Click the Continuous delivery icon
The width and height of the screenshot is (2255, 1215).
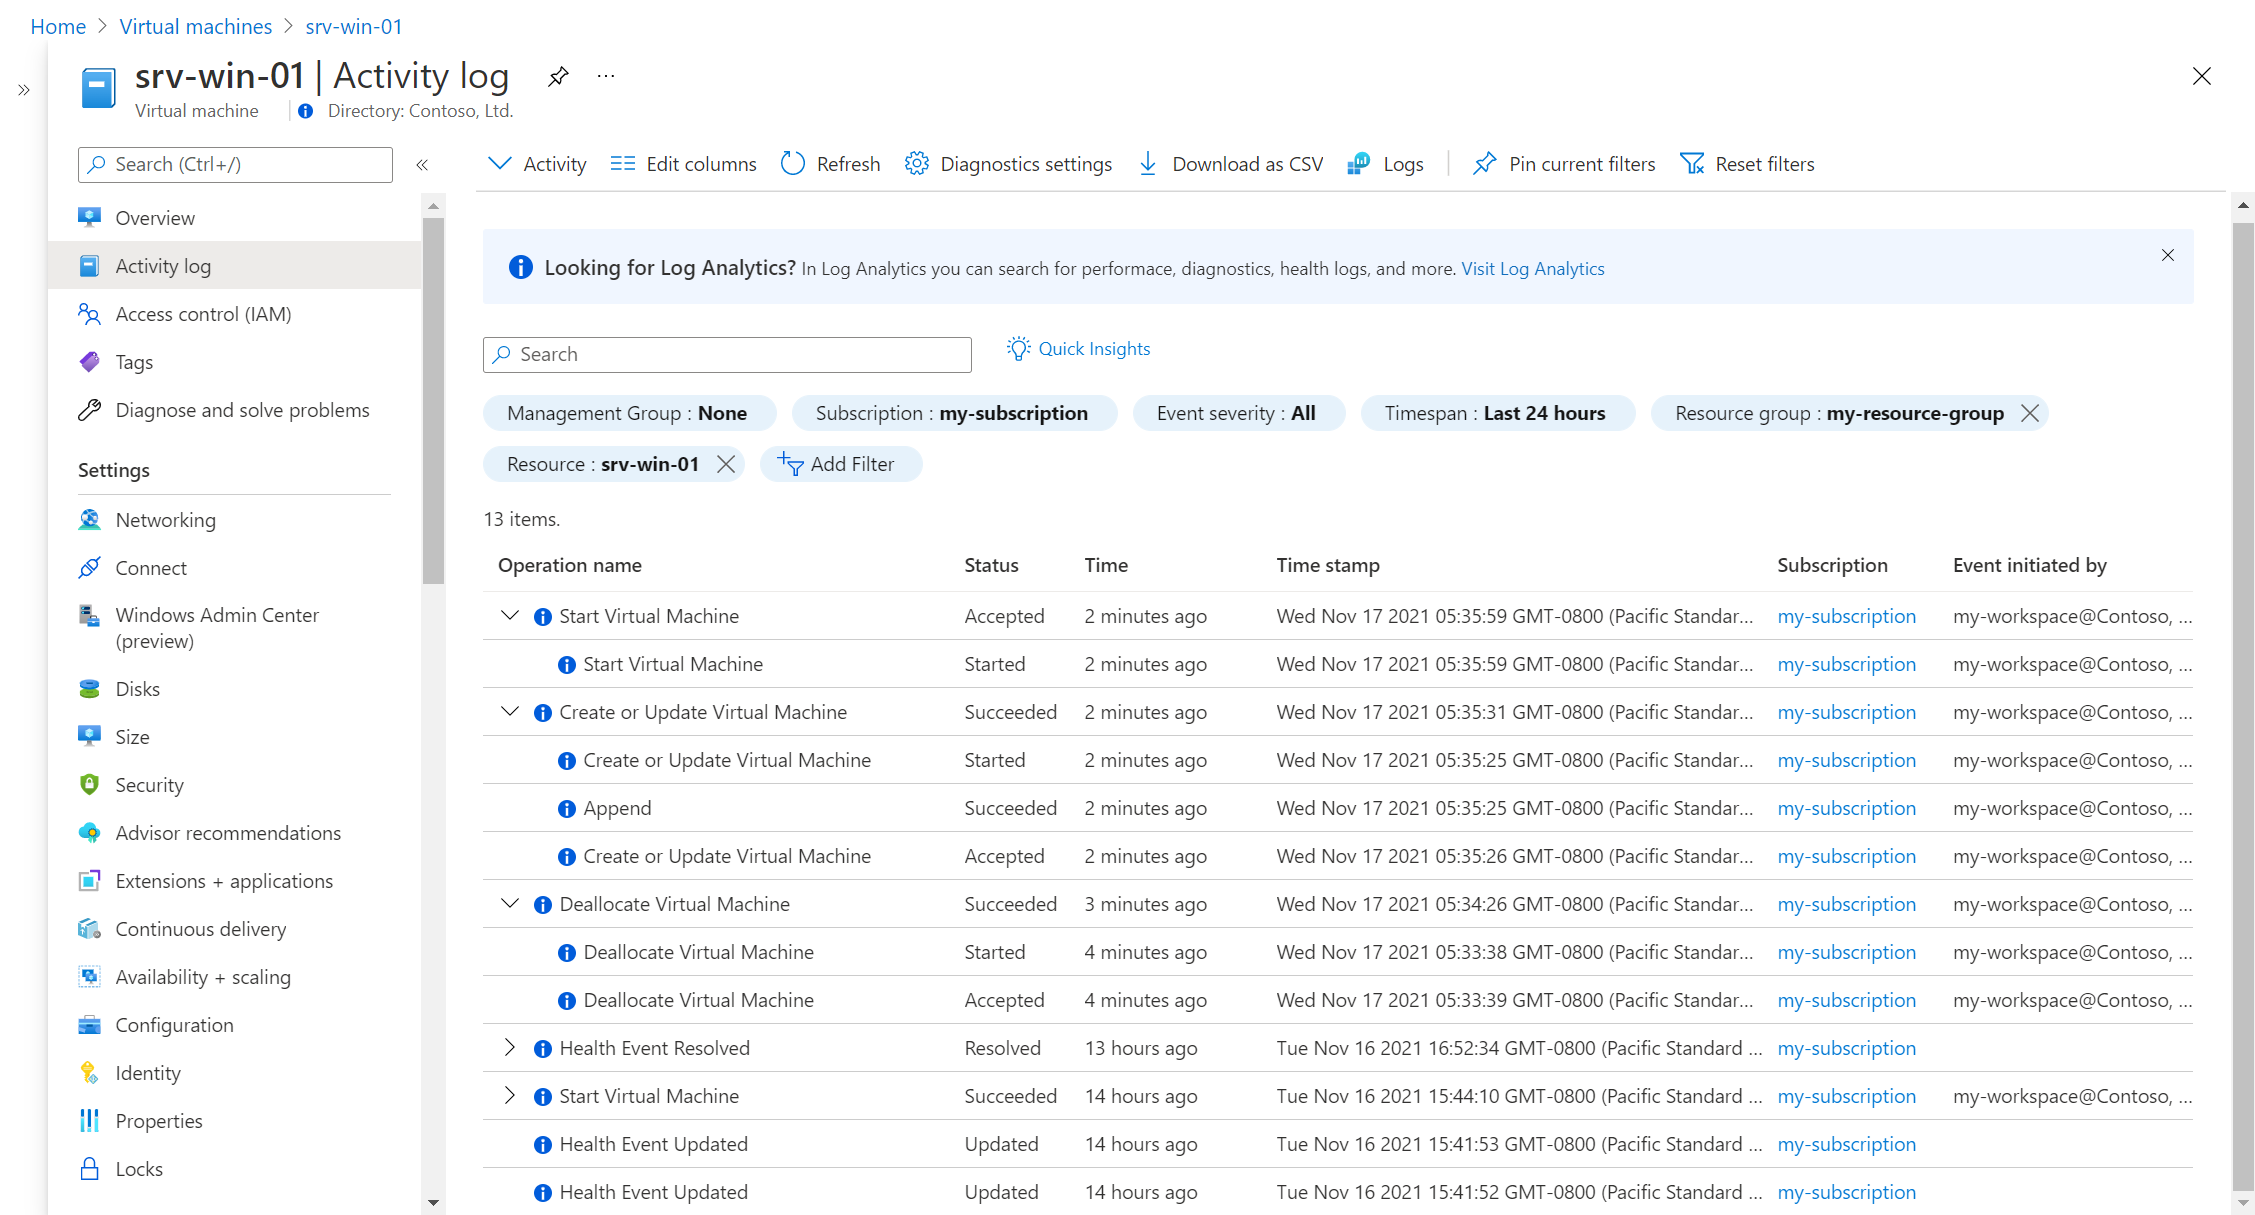tap(89, 929)
